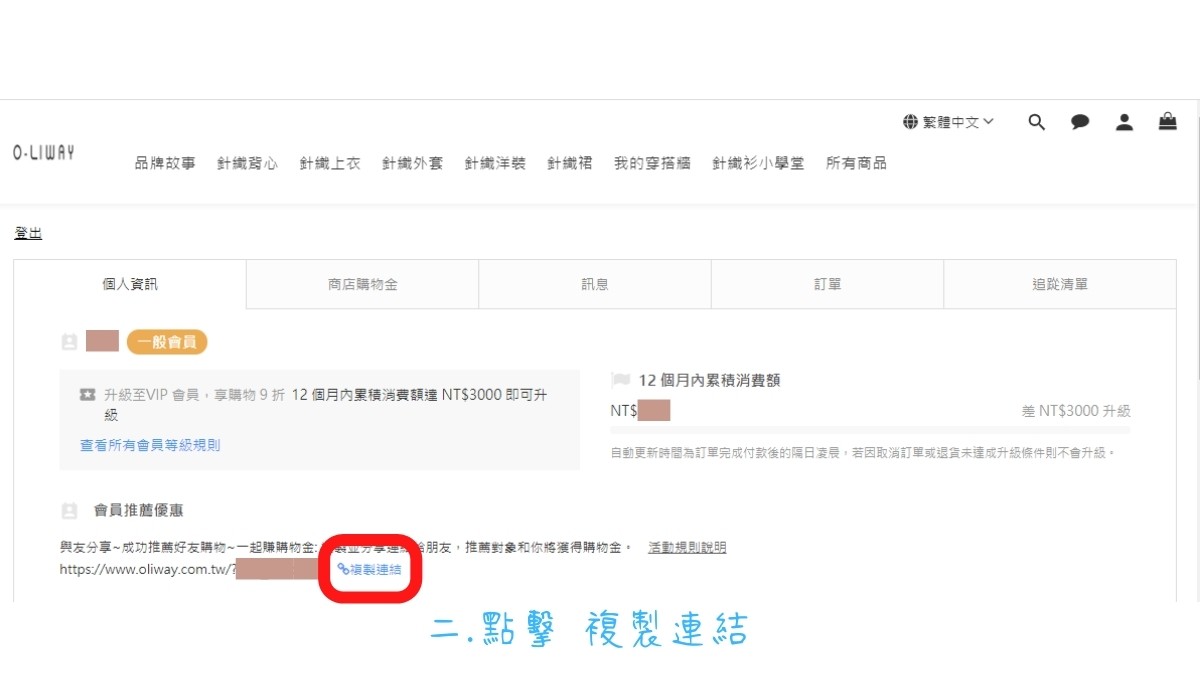The image size is (1200, 700).
Task: Click the flag icon beside 12 個月內累積消費額
Action: click(x=620, y=380)
